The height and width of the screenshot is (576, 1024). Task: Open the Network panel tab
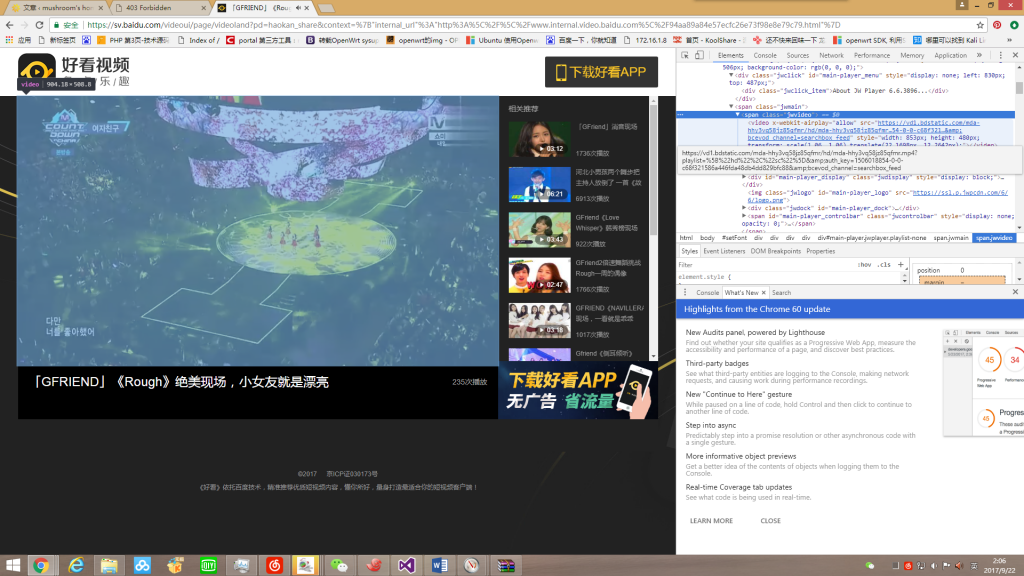831,56
